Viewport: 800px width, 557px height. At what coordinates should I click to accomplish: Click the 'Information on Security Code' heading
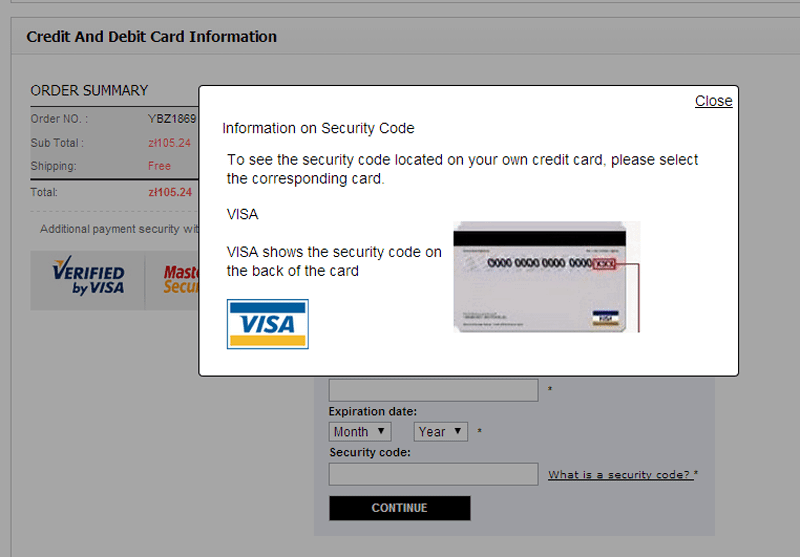tap(318, 128)
